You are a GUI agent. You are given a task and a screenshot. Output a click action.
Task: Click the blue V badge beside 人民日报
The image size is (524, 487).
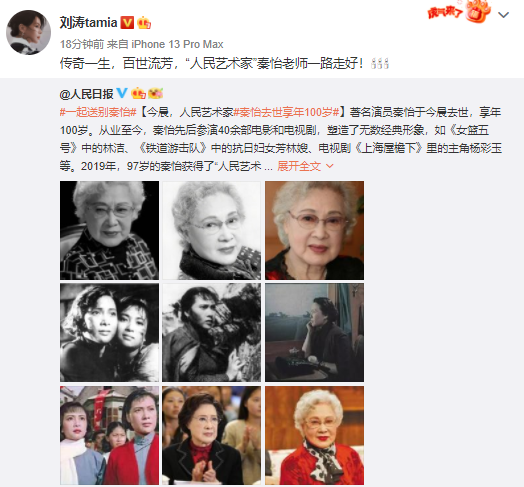(x=122, y=94)
